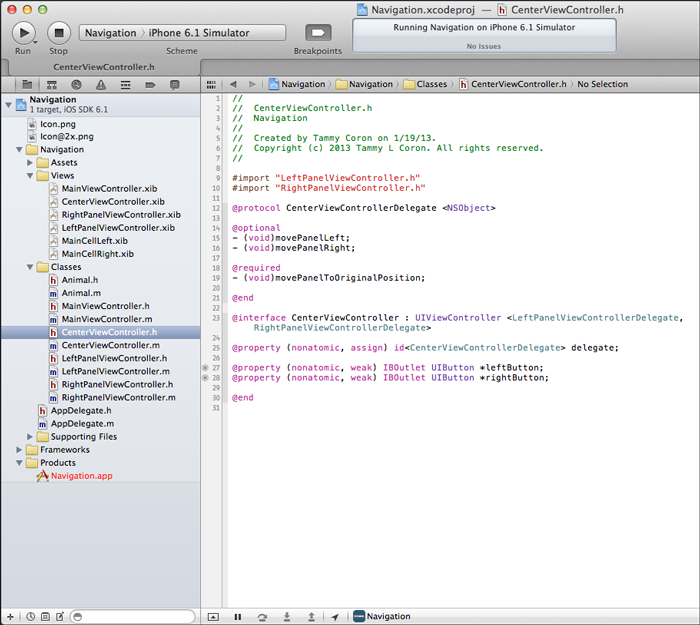Click Classes in the jump bar
This screenshot has height=625, width=700.
click(x=431, y=84)
